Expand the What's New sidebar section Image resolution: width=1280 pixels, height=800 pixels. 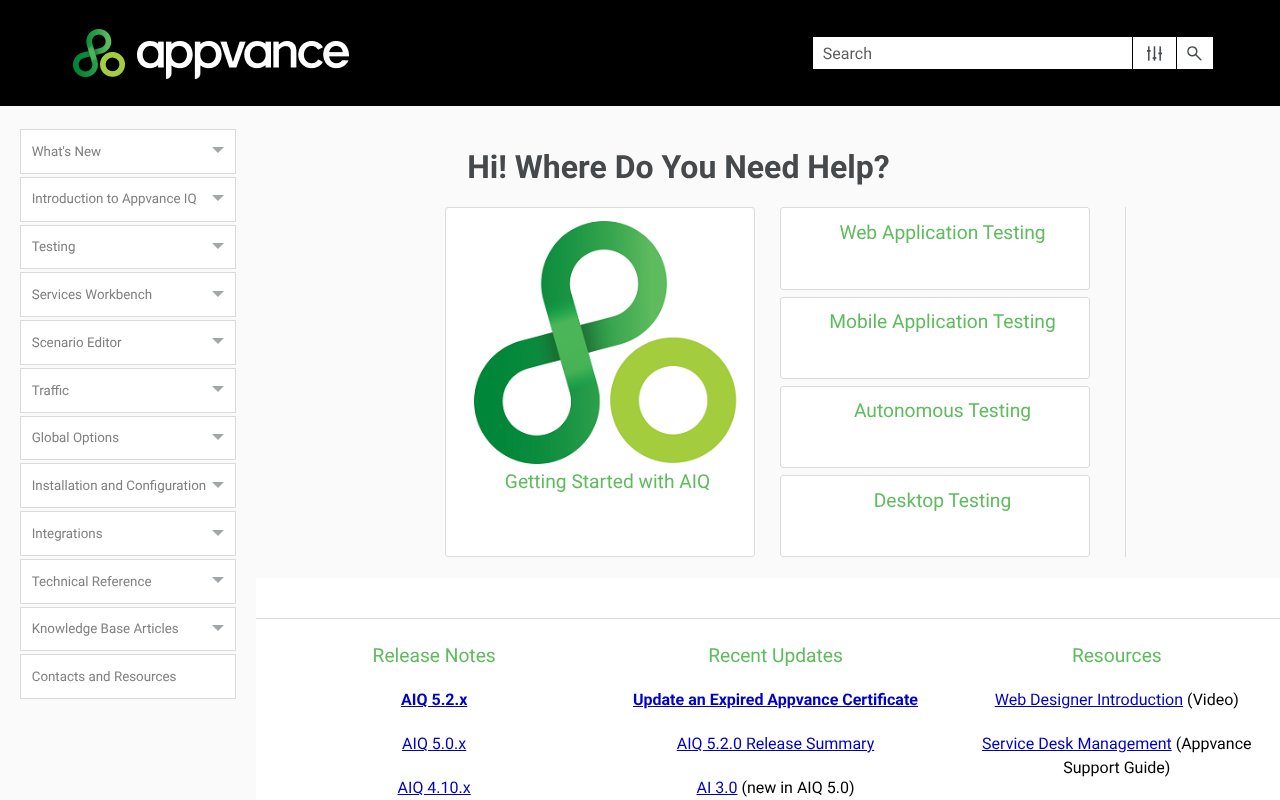click(127, 151)
